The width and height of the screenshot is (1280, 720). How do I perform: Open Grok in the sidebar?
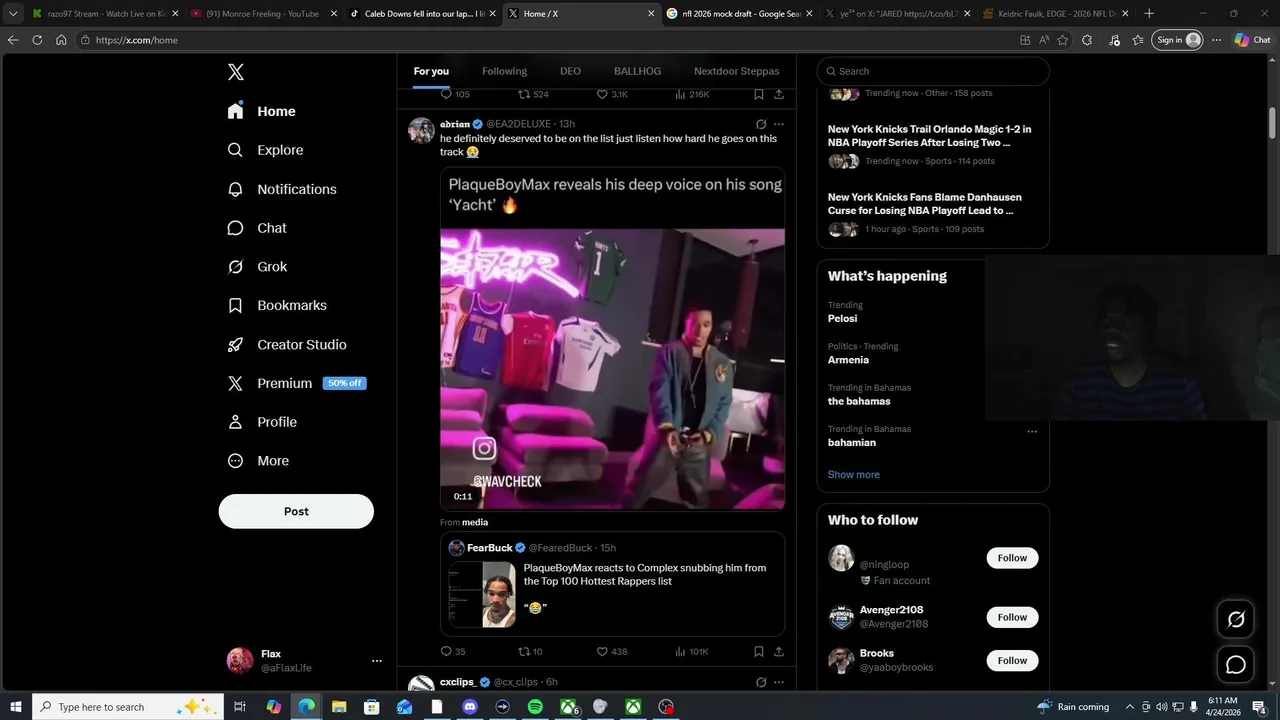pyautogui.click(x=257, y=267)
